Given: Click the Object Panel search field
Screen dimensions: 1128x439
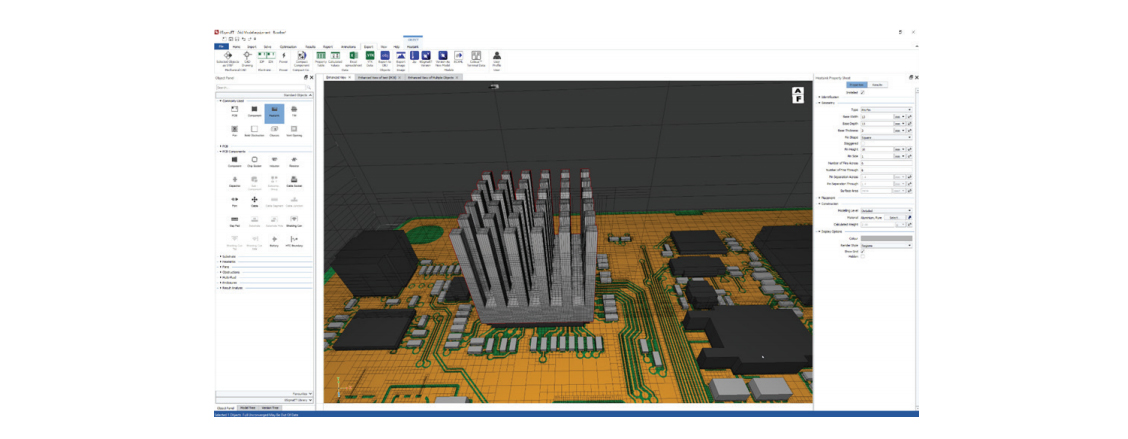Looking at the screenshot, I should tap(261, 88).
